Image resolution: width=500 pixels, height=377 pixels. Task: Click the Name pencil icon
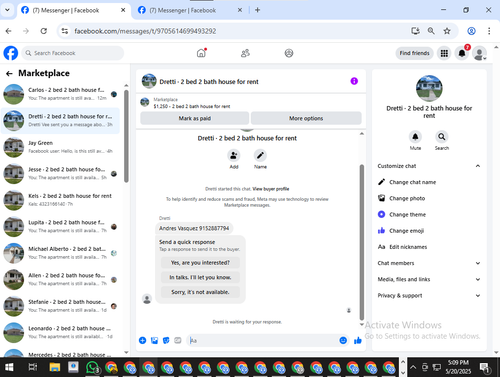(260, 155)
